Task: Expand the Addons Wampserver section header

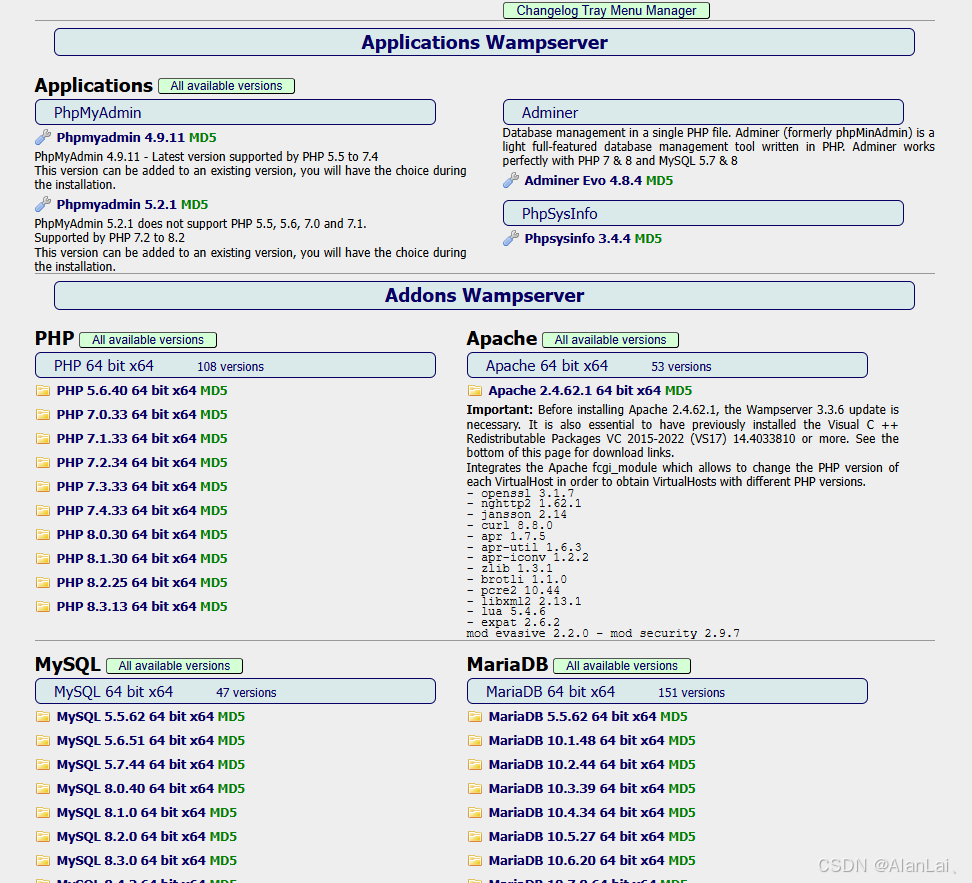Action: (x=484, y=295)
